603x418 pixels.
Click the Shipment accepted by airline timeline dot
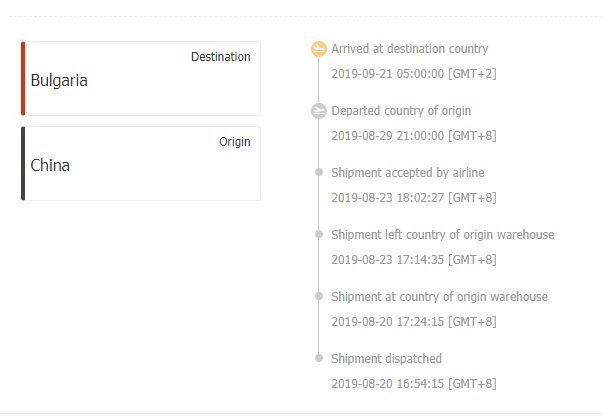(319, 173)
